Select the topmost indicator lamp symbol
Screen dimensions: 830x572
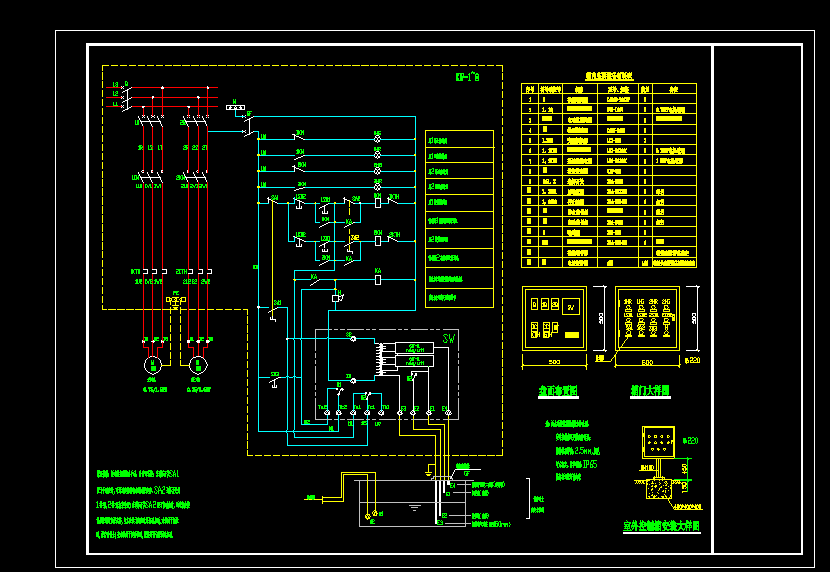(377, 139)
